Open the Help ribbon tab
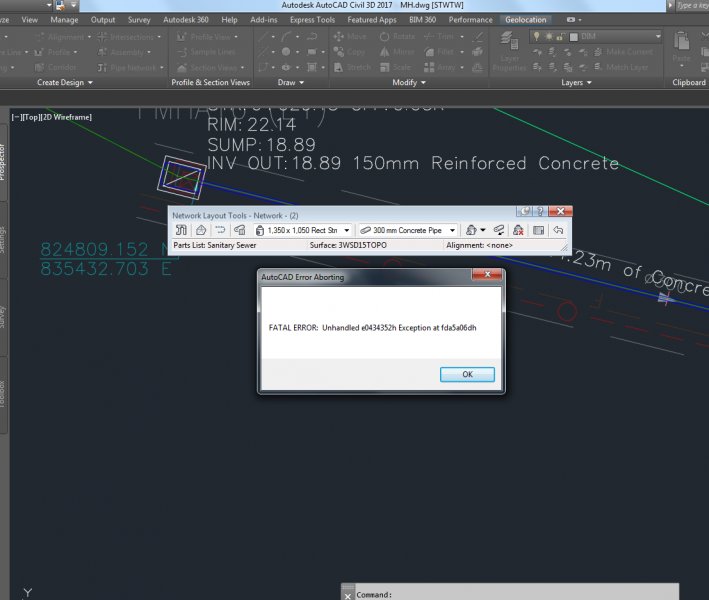709x600 pixels. (x=229, y=20)
